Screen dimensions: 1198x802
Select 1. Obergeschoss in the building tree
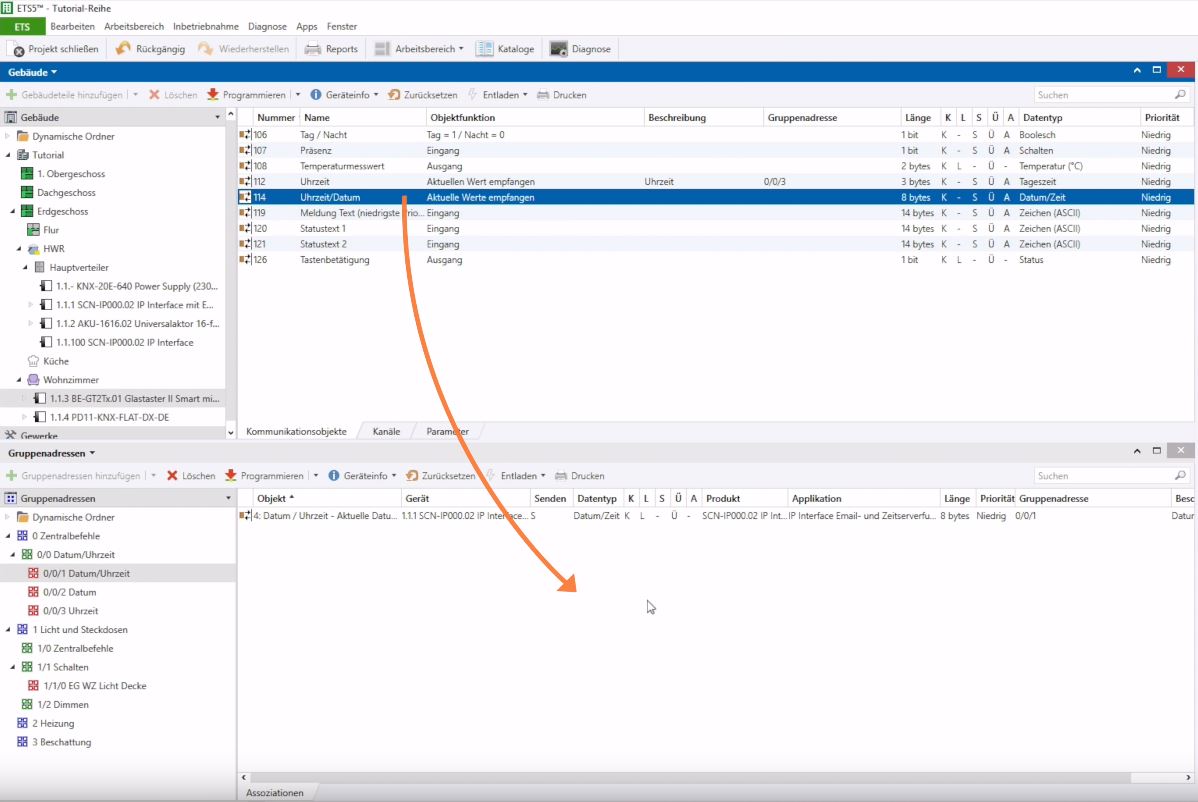pyautogui.click(x=71, y=174)
